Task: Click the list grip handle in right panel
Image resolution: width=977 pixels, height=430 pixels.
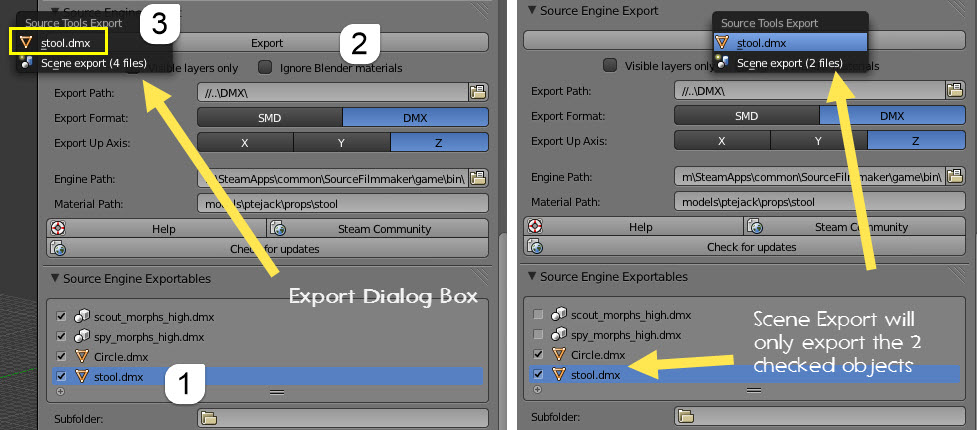Action: [x=754, y=390]
